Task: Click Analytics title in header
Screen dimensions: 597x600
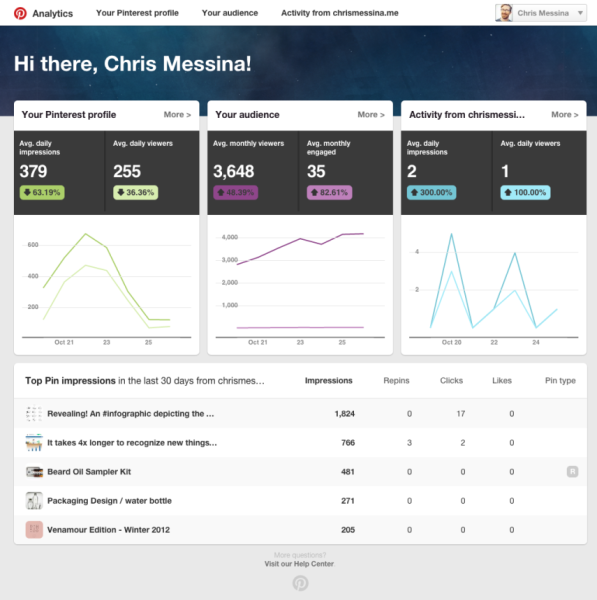Action: coord(52,13)
